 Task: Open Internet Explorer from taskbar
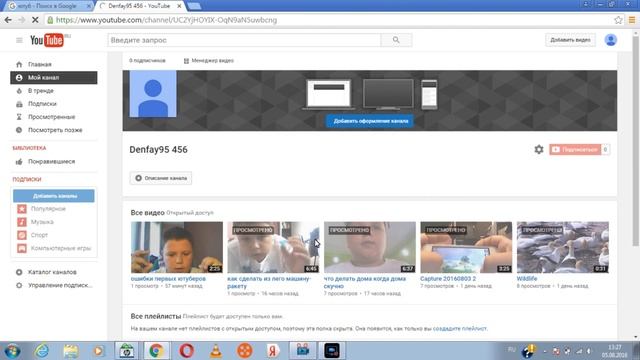click(x=42, y=351)
